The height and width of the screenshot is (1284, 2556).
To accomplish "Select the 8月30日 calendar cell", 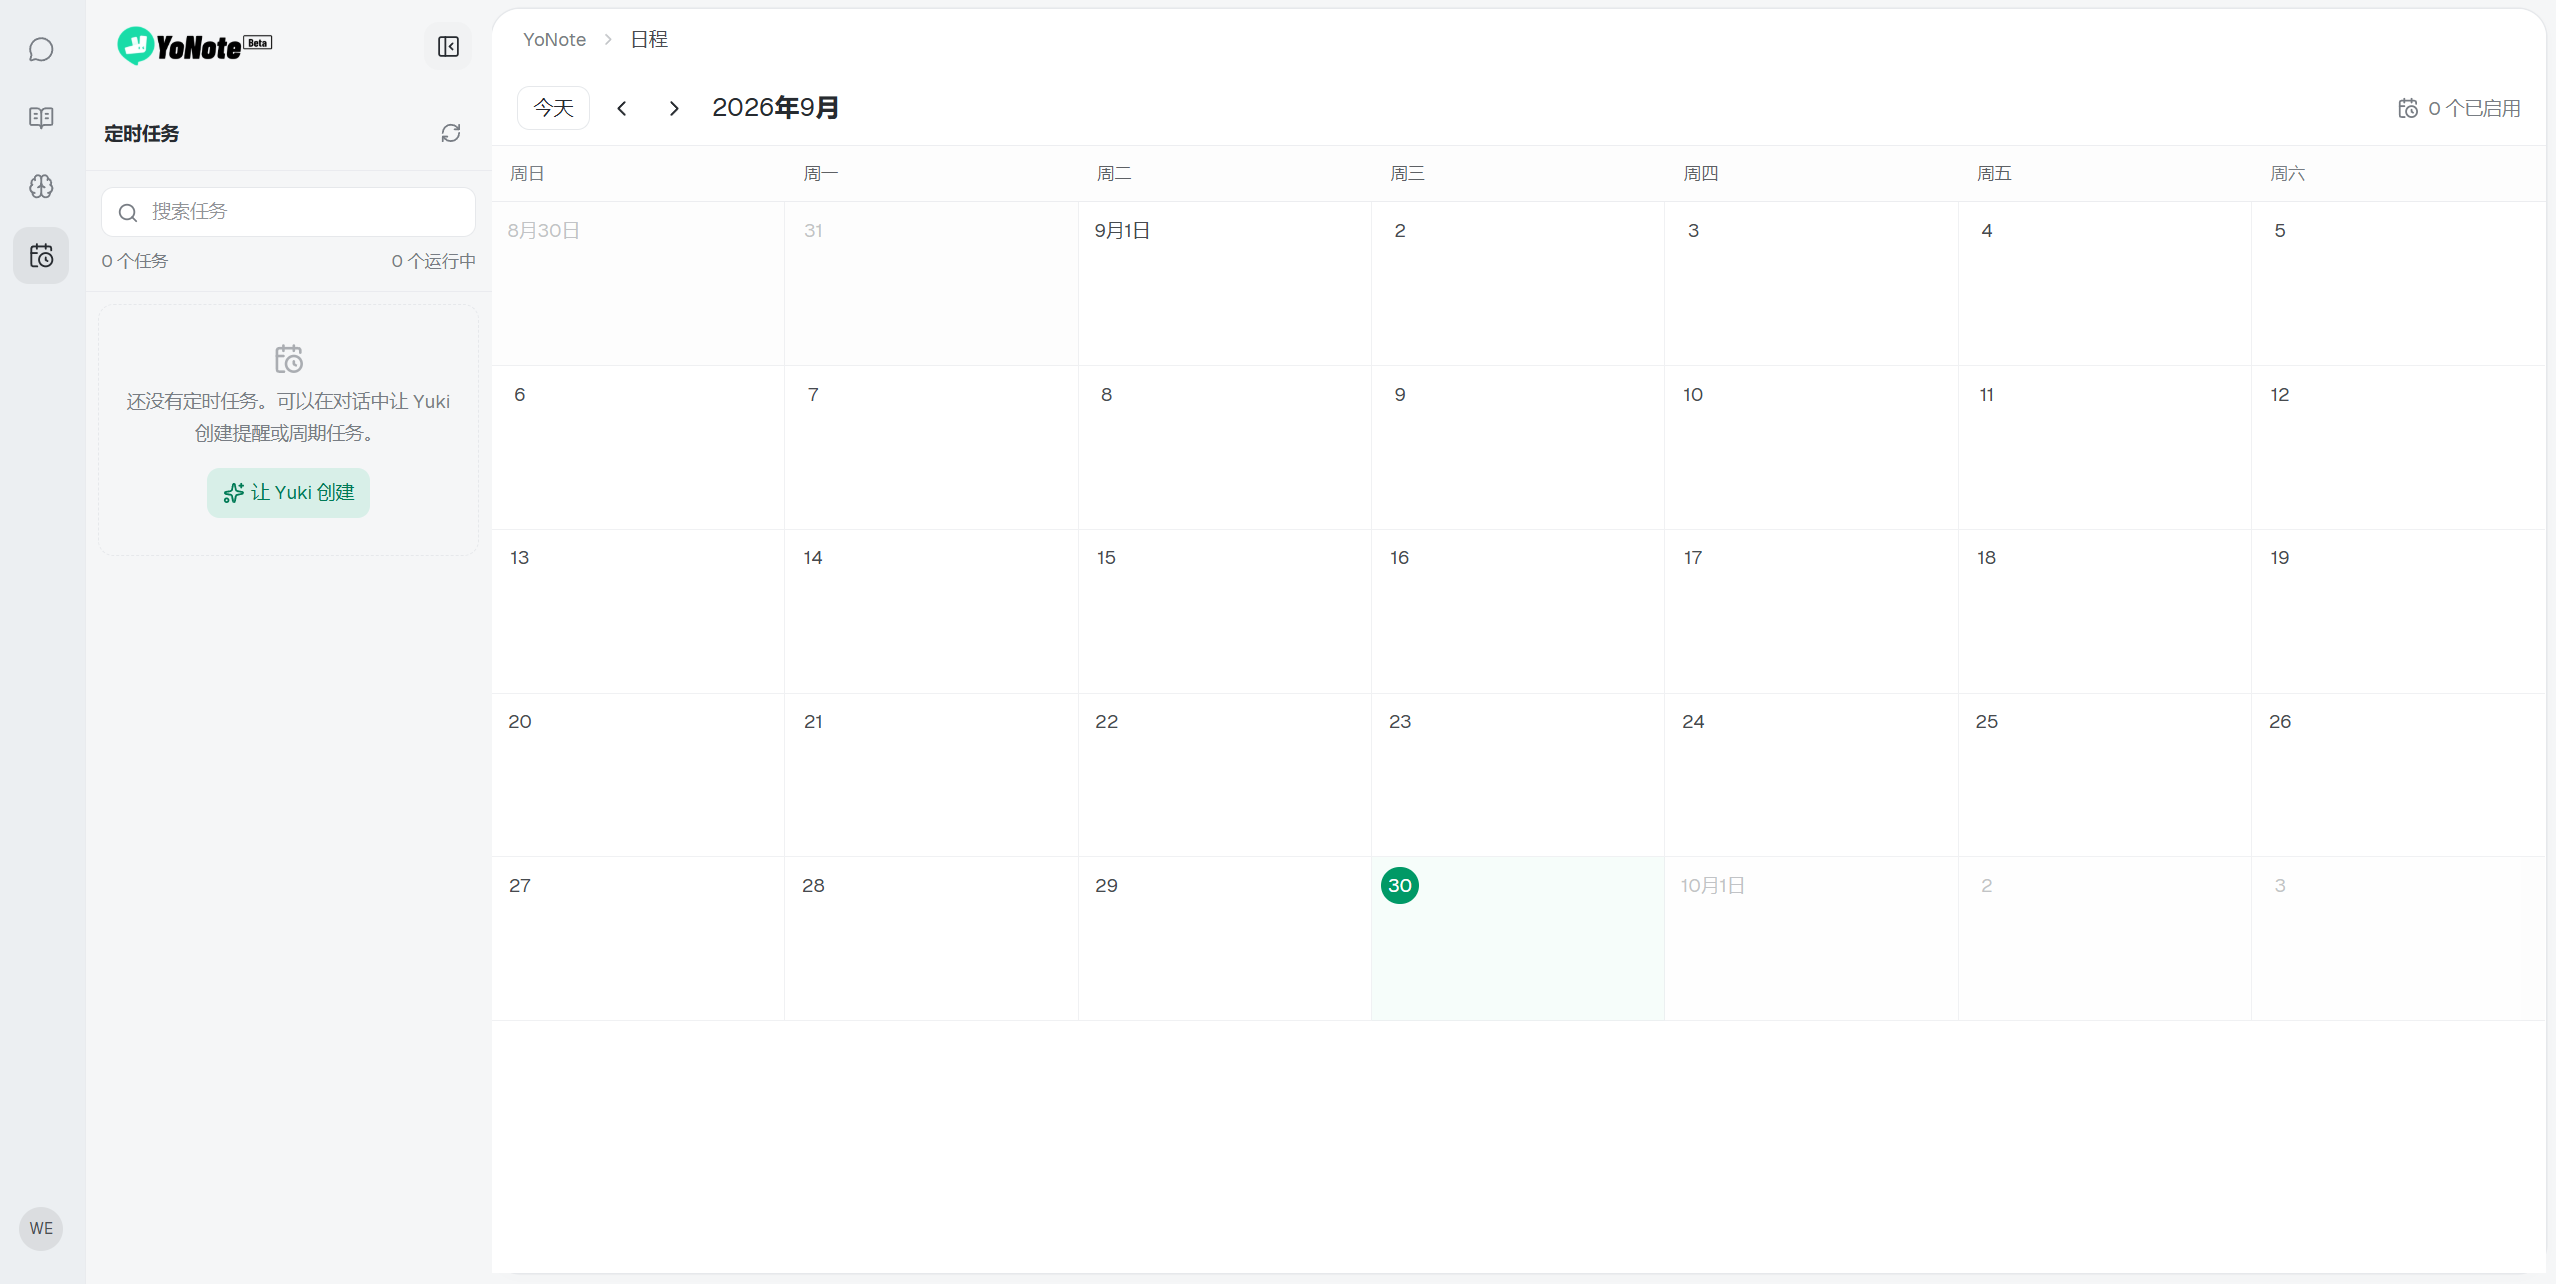I will point(638,283).
